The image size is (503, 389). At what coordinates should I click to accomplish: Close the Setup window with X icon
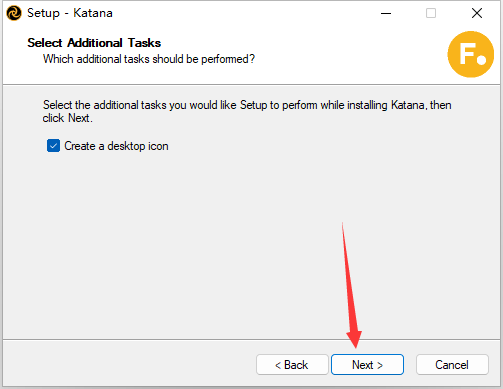click(477, 13)
